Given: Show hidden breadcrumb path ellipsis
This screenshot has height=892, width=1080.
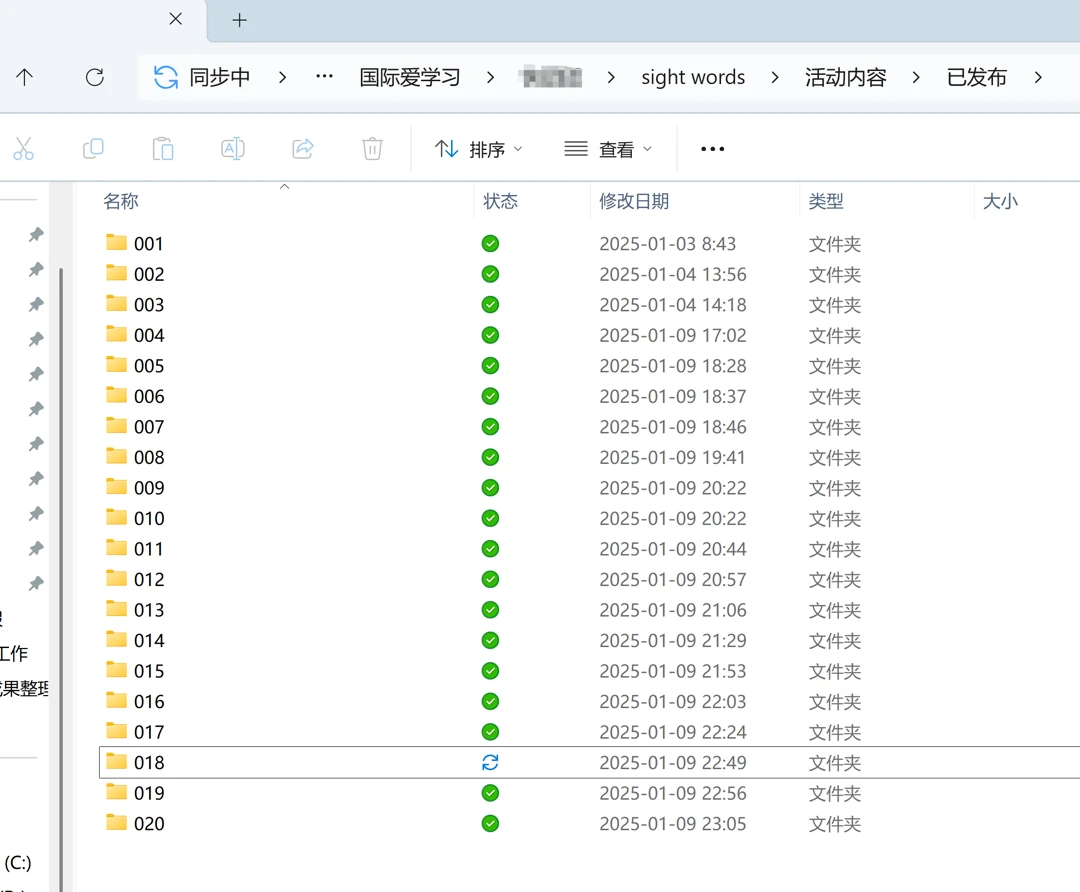Looking at the screenshot, I should pyautogui.click(x=324, y=76).
